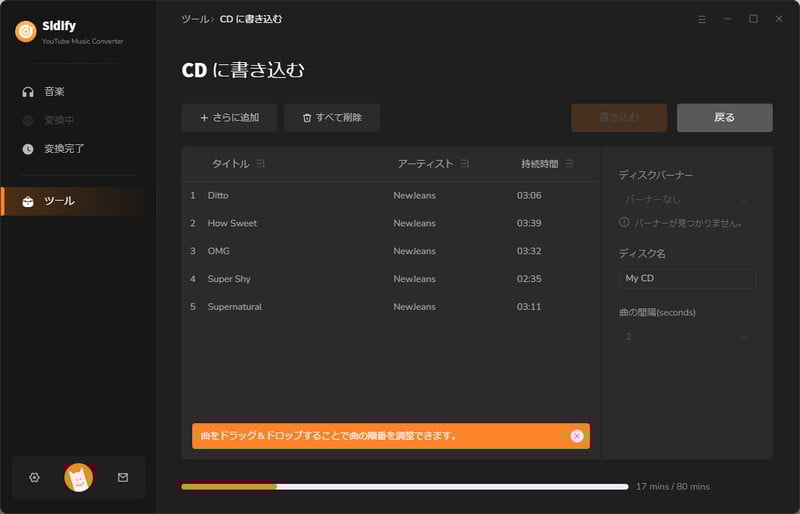This screenshot has width=800, height=514.
Task: Click the 17 mins / 80 mins capacity text
Action: 672,487
